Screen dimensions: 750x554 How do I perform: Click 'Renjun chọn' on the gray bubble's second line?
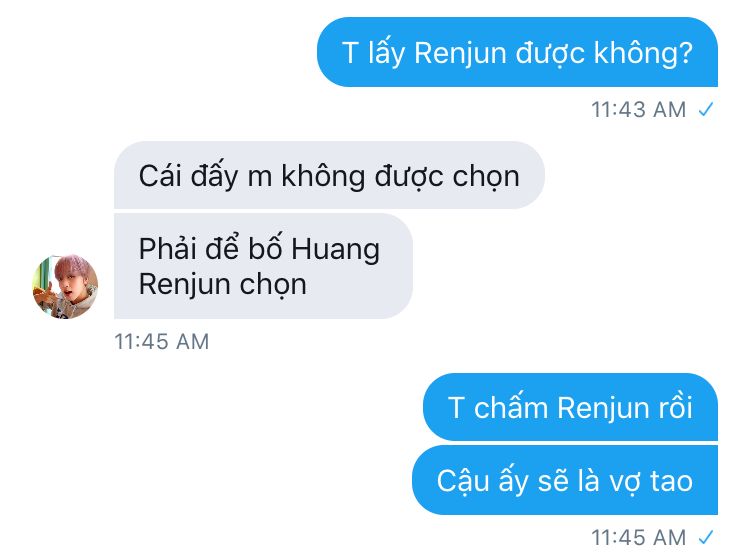pos(222,285)
